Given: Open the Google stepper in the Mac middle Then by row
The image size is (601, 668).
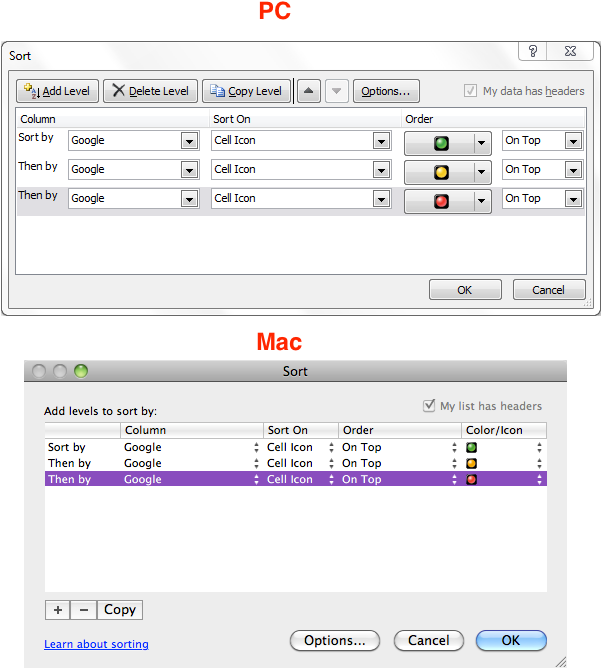Looking at the screenshot, I should click(x=256, y=464).
